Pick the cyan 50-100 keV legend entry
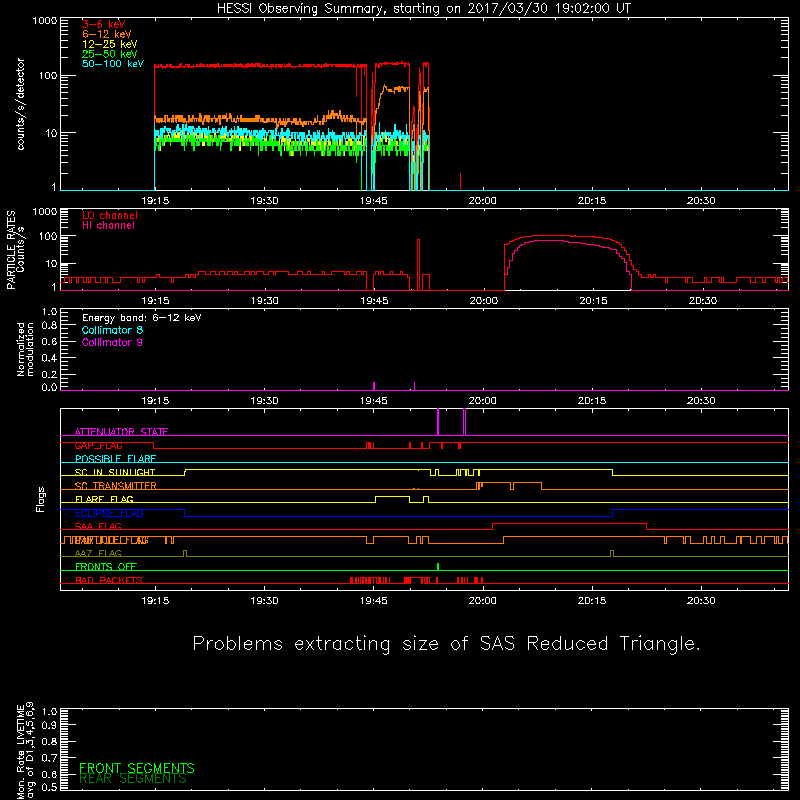The width and height of the screenshot is (800, 800). coord(113,64)
